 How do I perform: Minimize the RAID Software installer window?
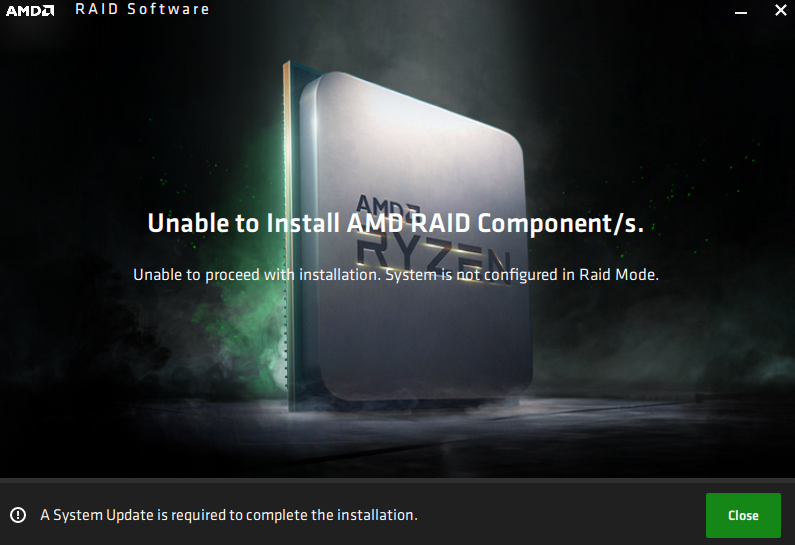741,12
